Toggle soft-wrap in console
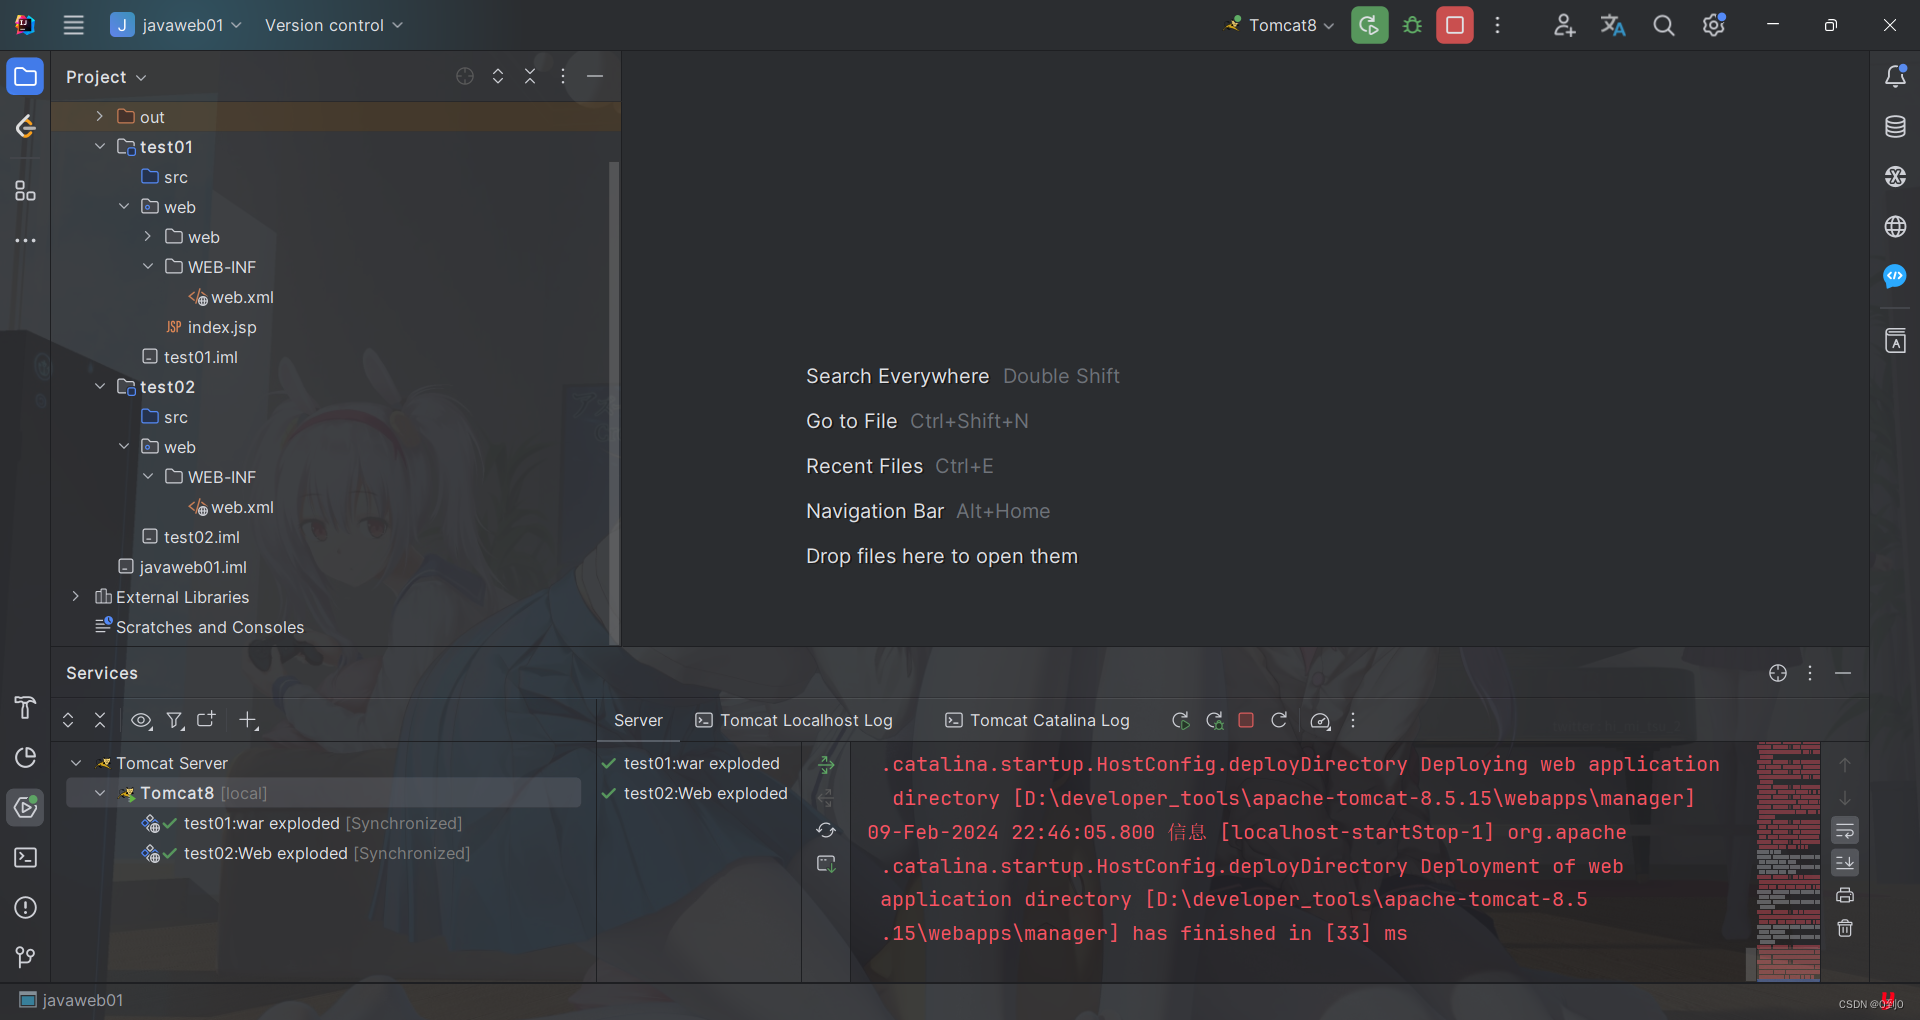Screen dimensions: 1920x1020 tap(1845, 830)
